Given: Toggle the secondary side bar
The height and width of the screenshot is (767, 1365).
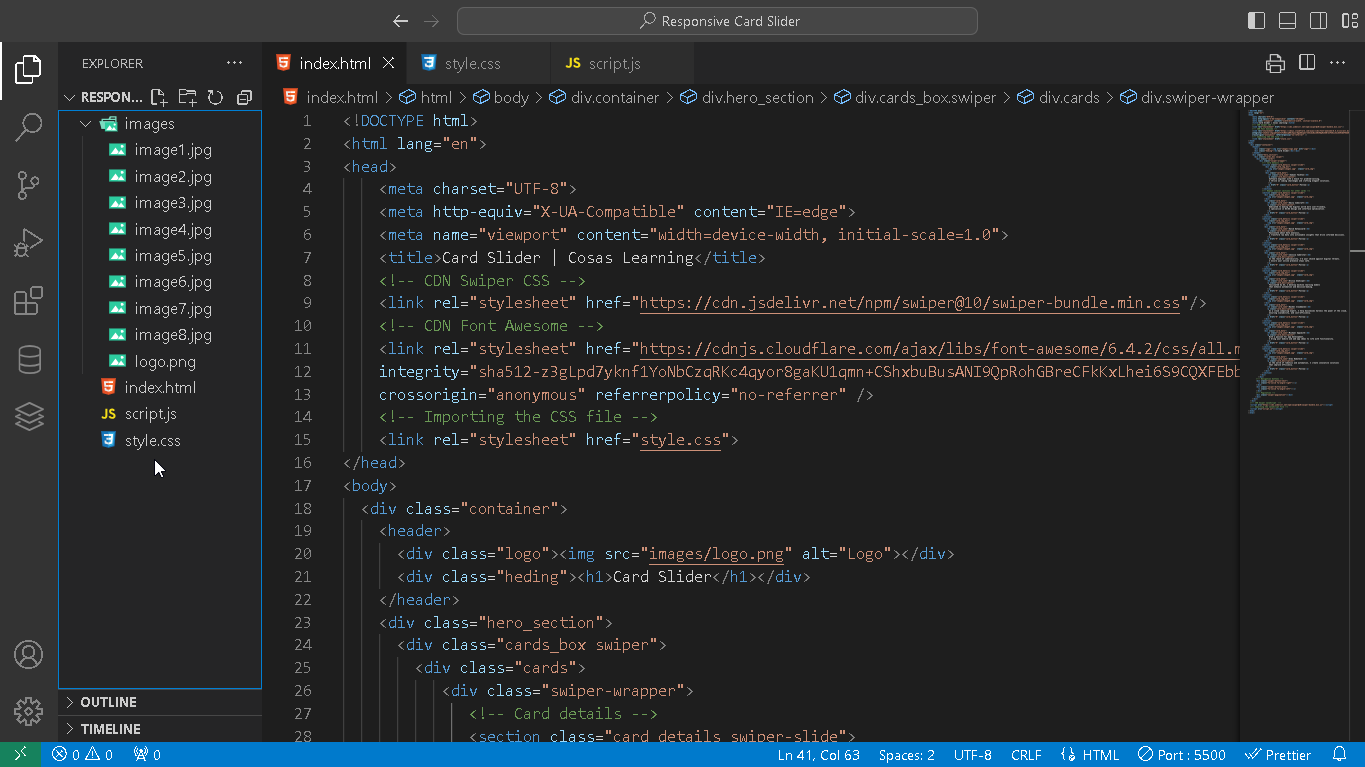Looking at the screenshot, I should pos(1318,20).
